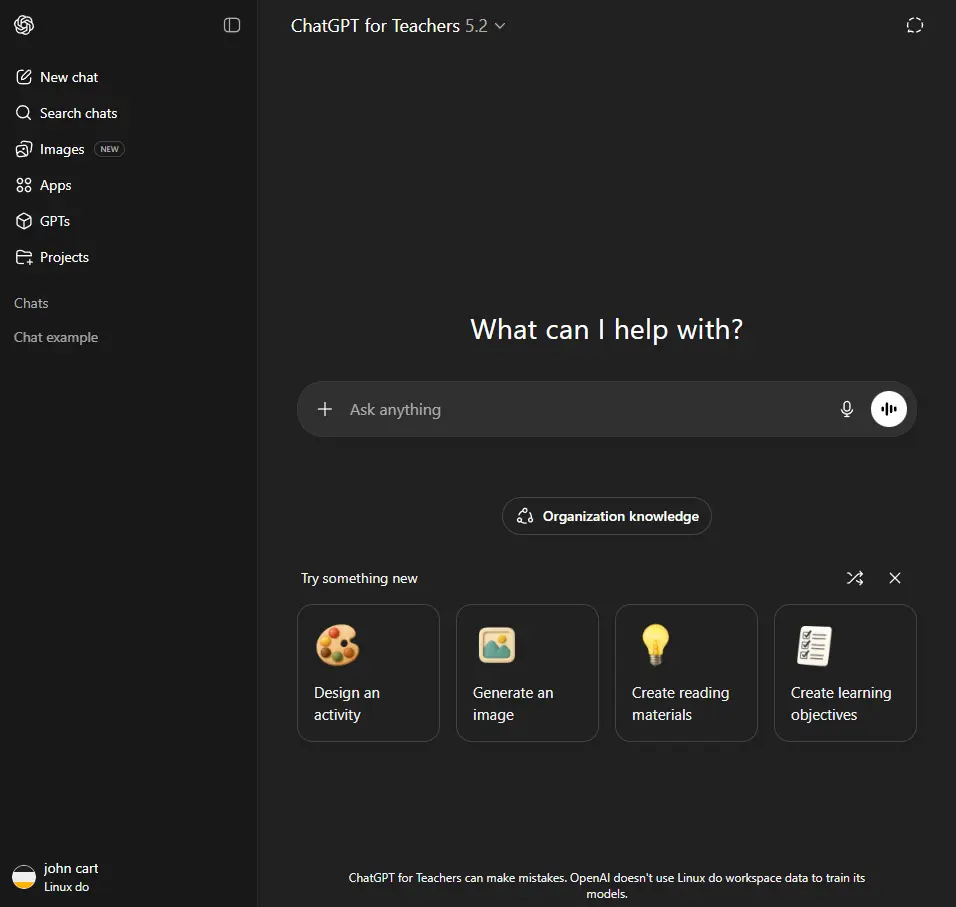Viewport: 956px width, 907px height.
Task: Click the dashed-circle temporary chat icon
Action: (x=915, y=25)
